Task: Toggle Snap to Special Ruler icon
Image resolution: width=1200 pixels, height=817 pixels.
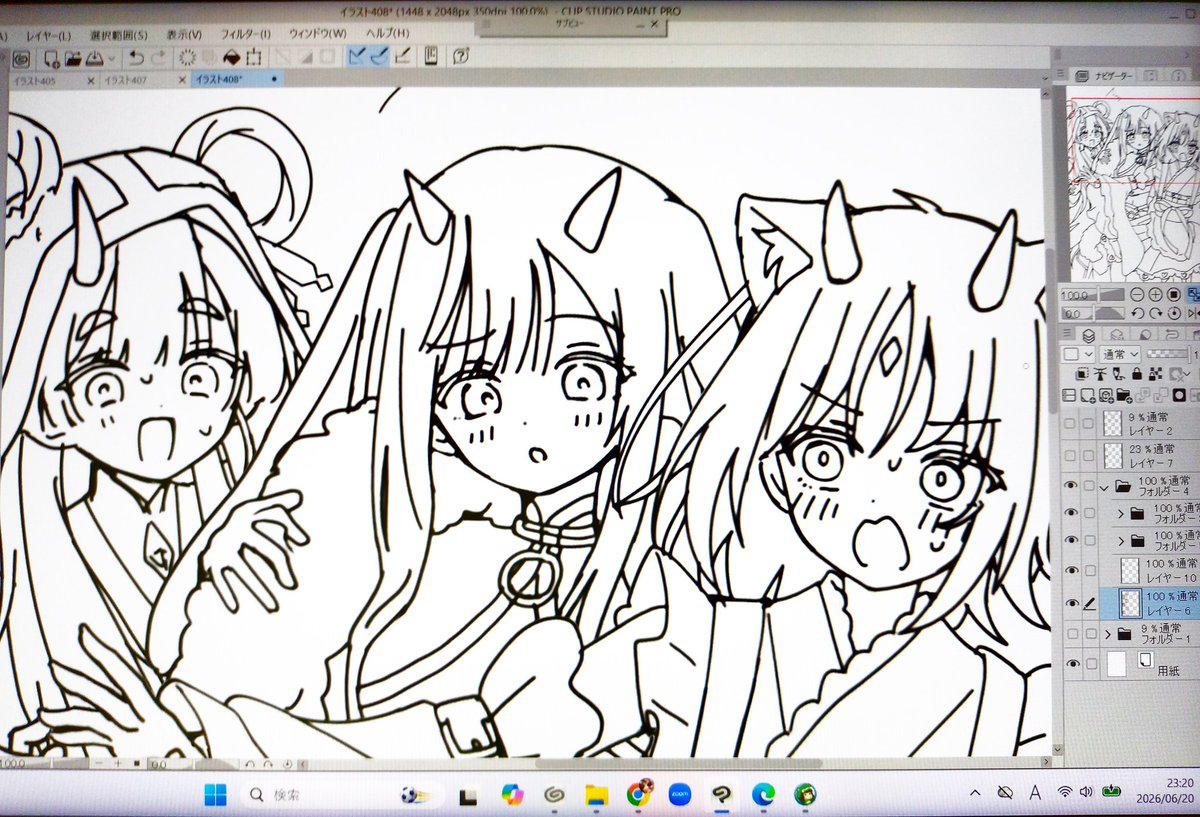Action: click(379, 56)
